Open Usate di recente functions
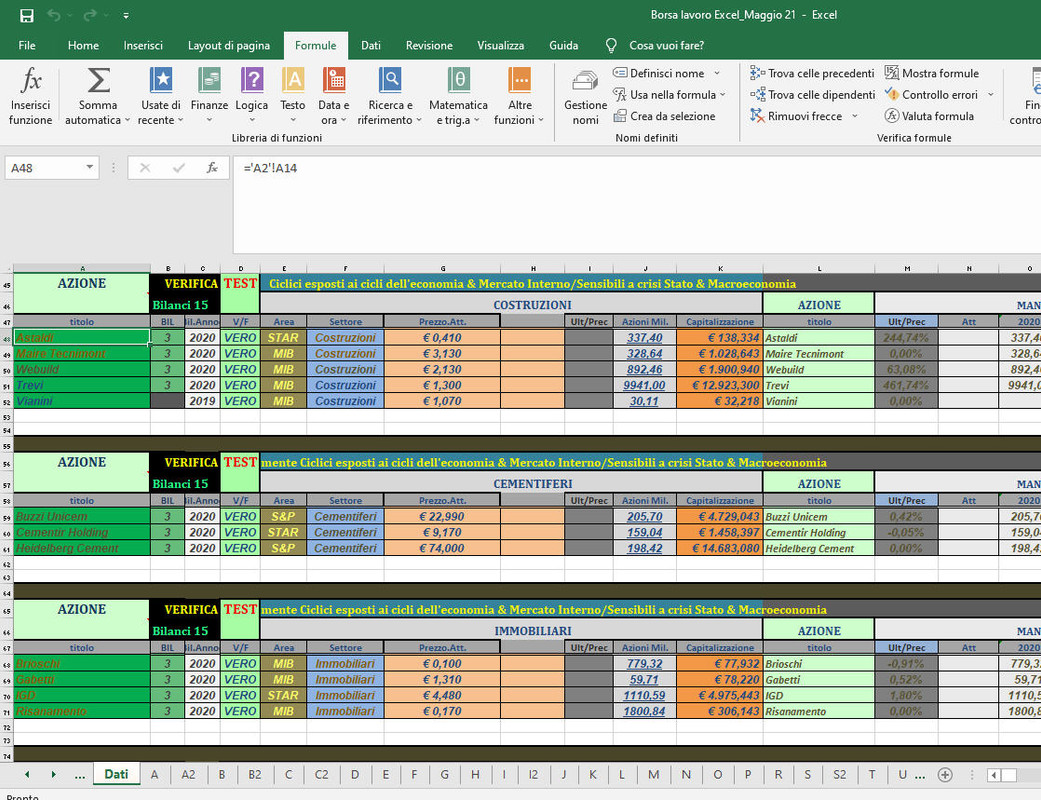Image resolution: width=1041 pixels, height=800 pixels. [x=161, y=96]
